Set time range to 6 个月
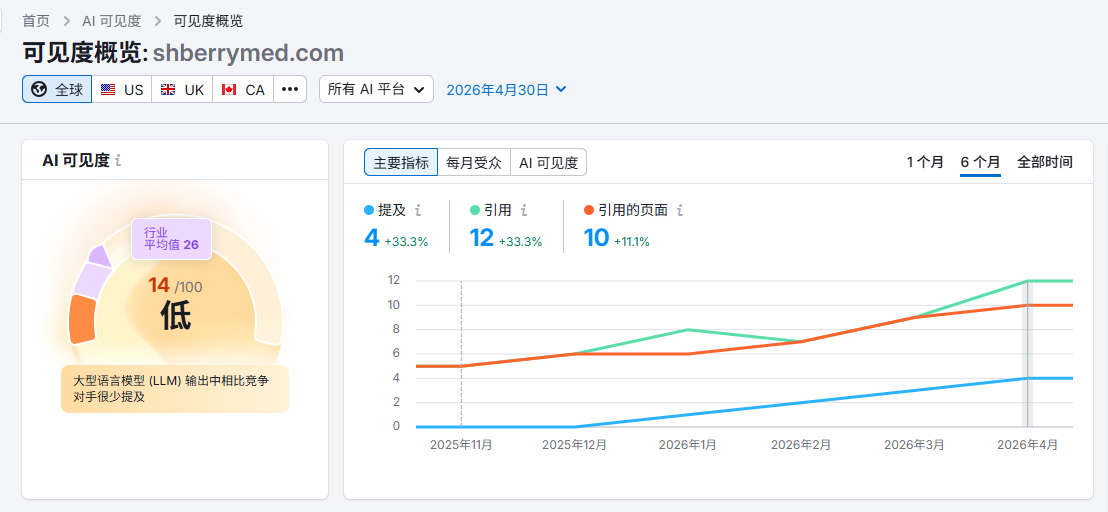This screenshot has height=512, width=1108. (980, 162)
